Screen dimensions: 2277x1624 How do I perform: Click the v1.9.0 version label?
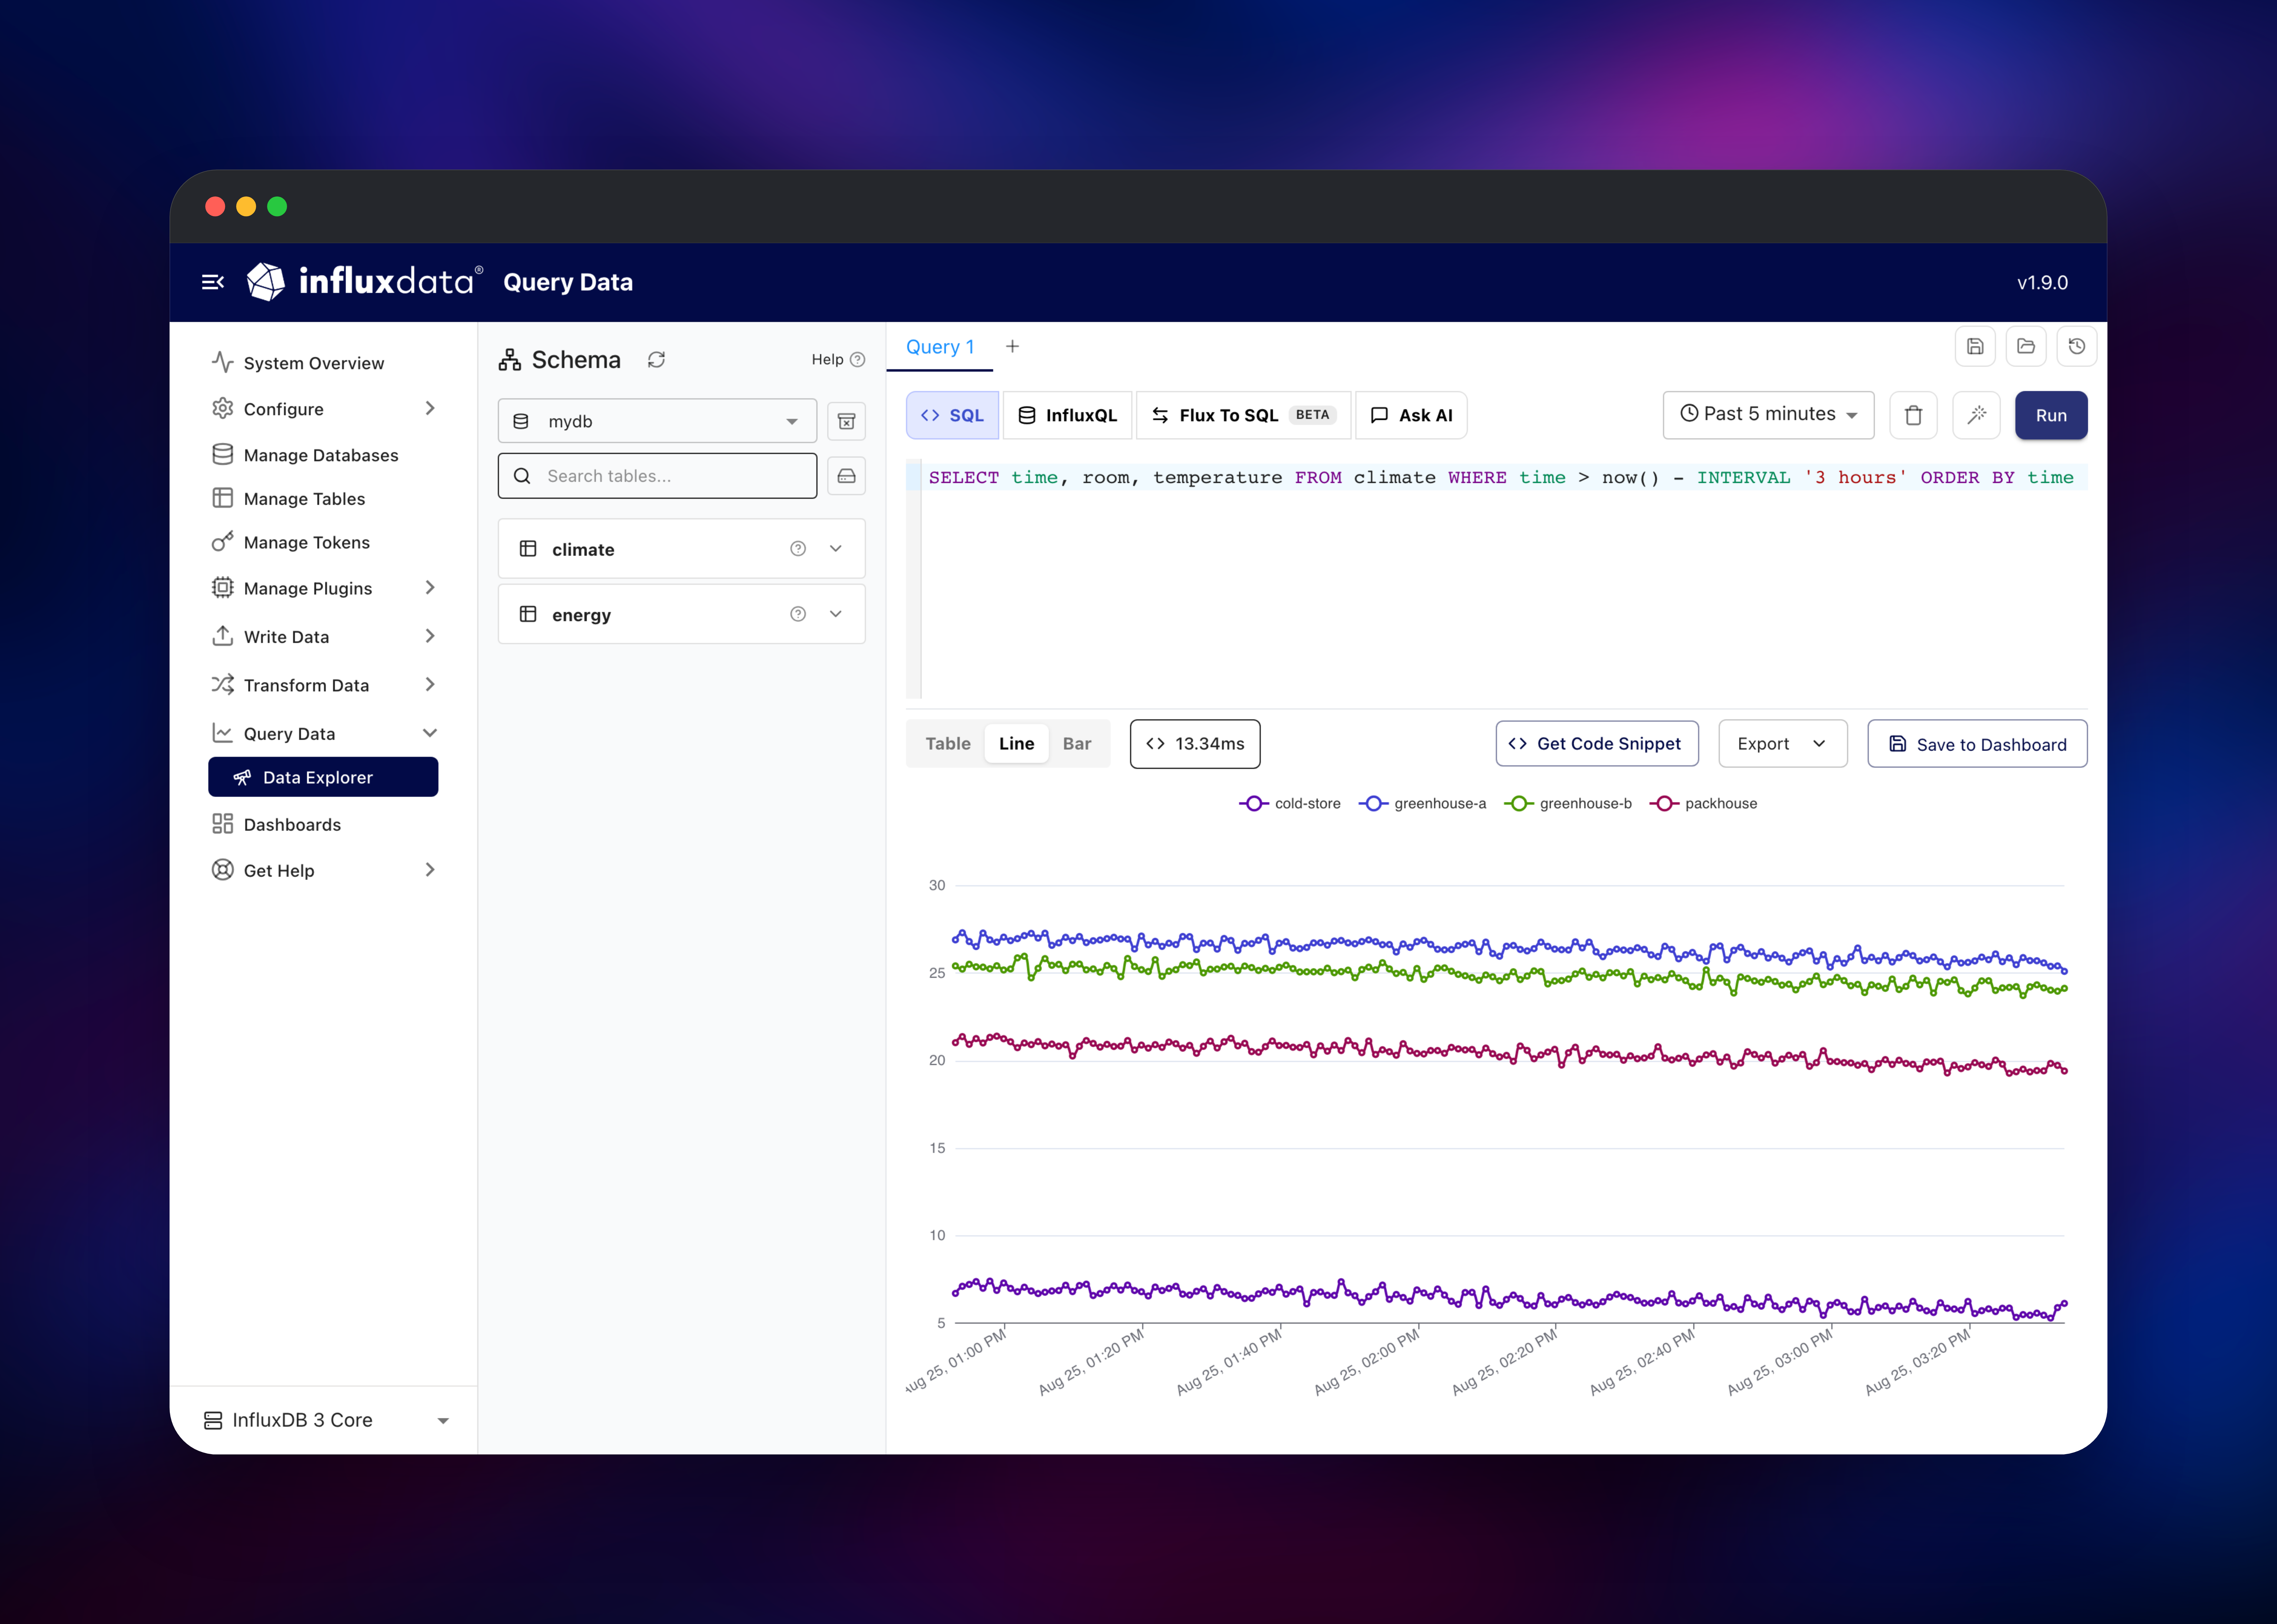(2042, 283)
